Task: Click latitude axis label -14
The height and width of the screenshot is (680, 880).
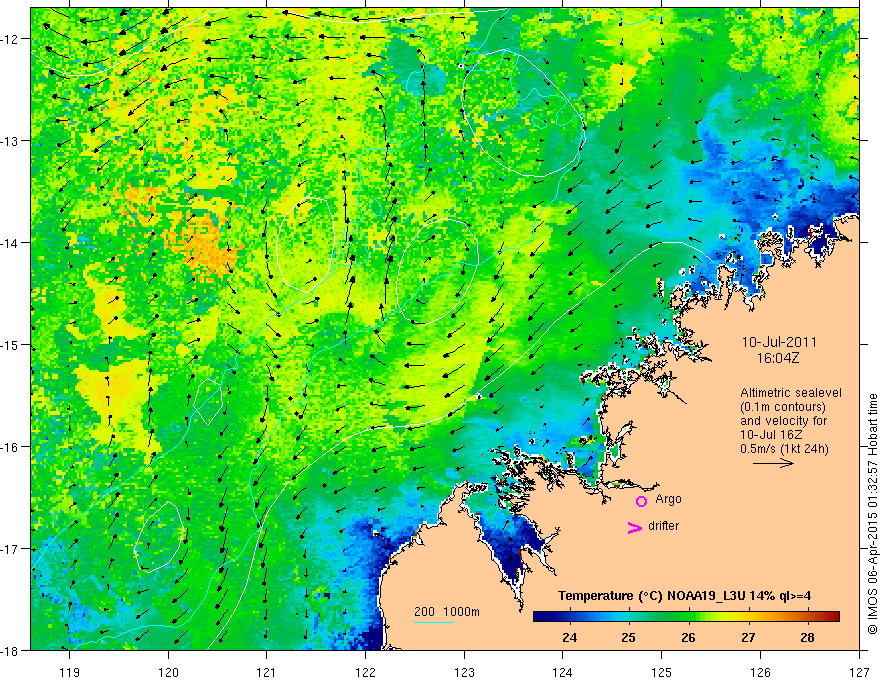Action: click(x=10, y=243)
